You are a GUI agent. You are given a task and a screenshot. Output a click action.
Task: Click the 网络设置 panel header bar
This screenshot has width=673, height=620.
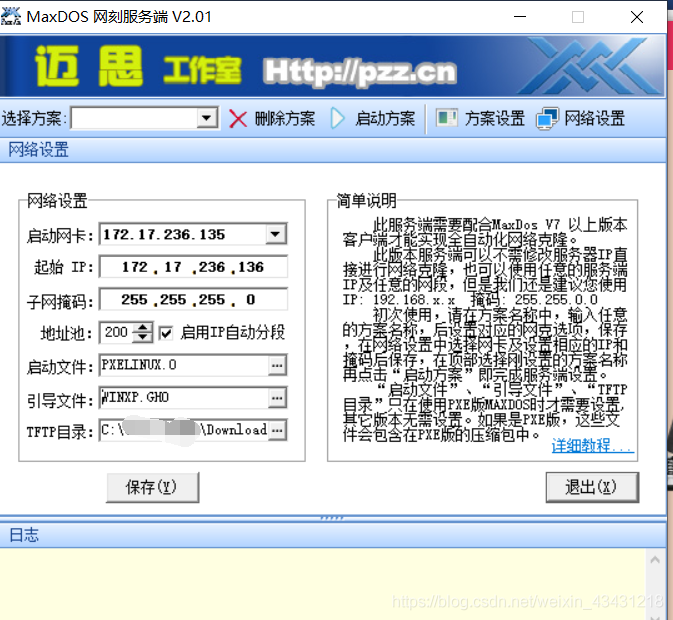(x=333, y=150)
